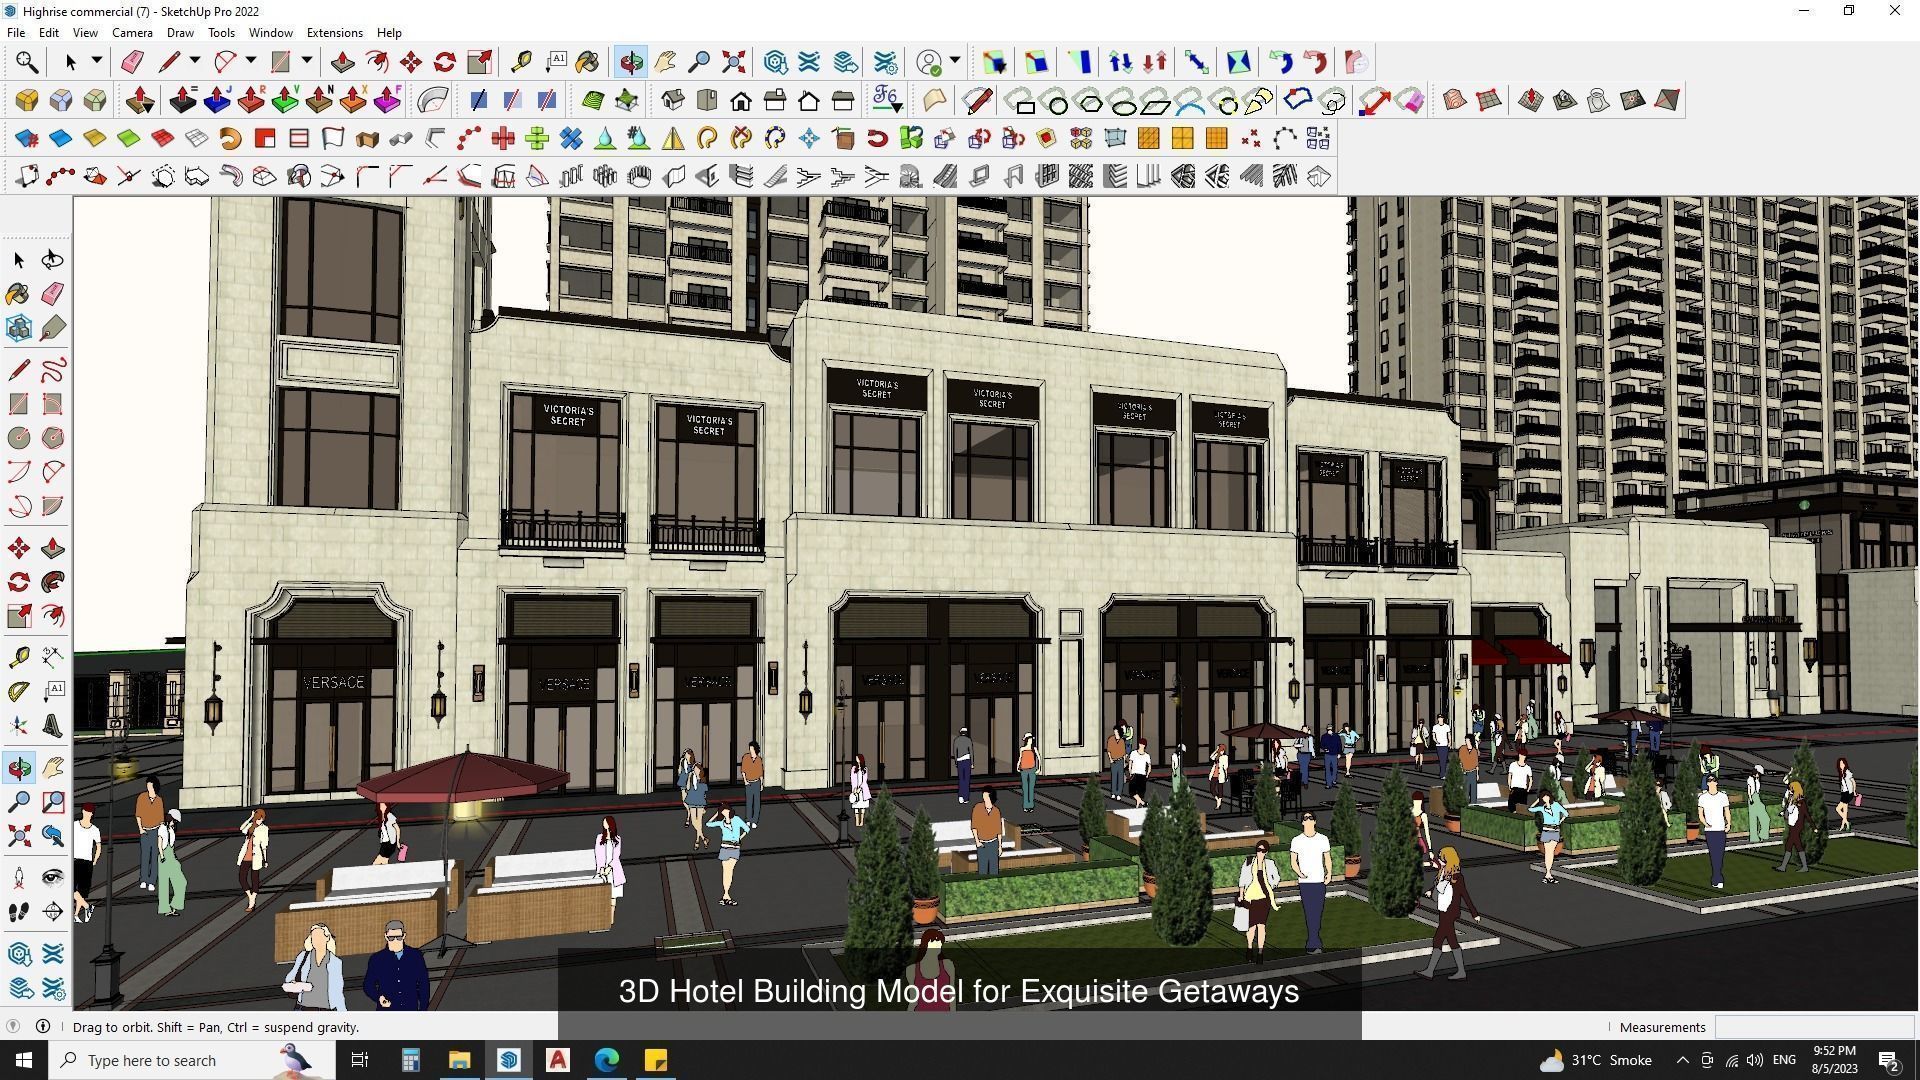Open Microsoft Edge from the taskbar
The height and width of the screenshot is (1080, 1920).
click(607, 1060)
